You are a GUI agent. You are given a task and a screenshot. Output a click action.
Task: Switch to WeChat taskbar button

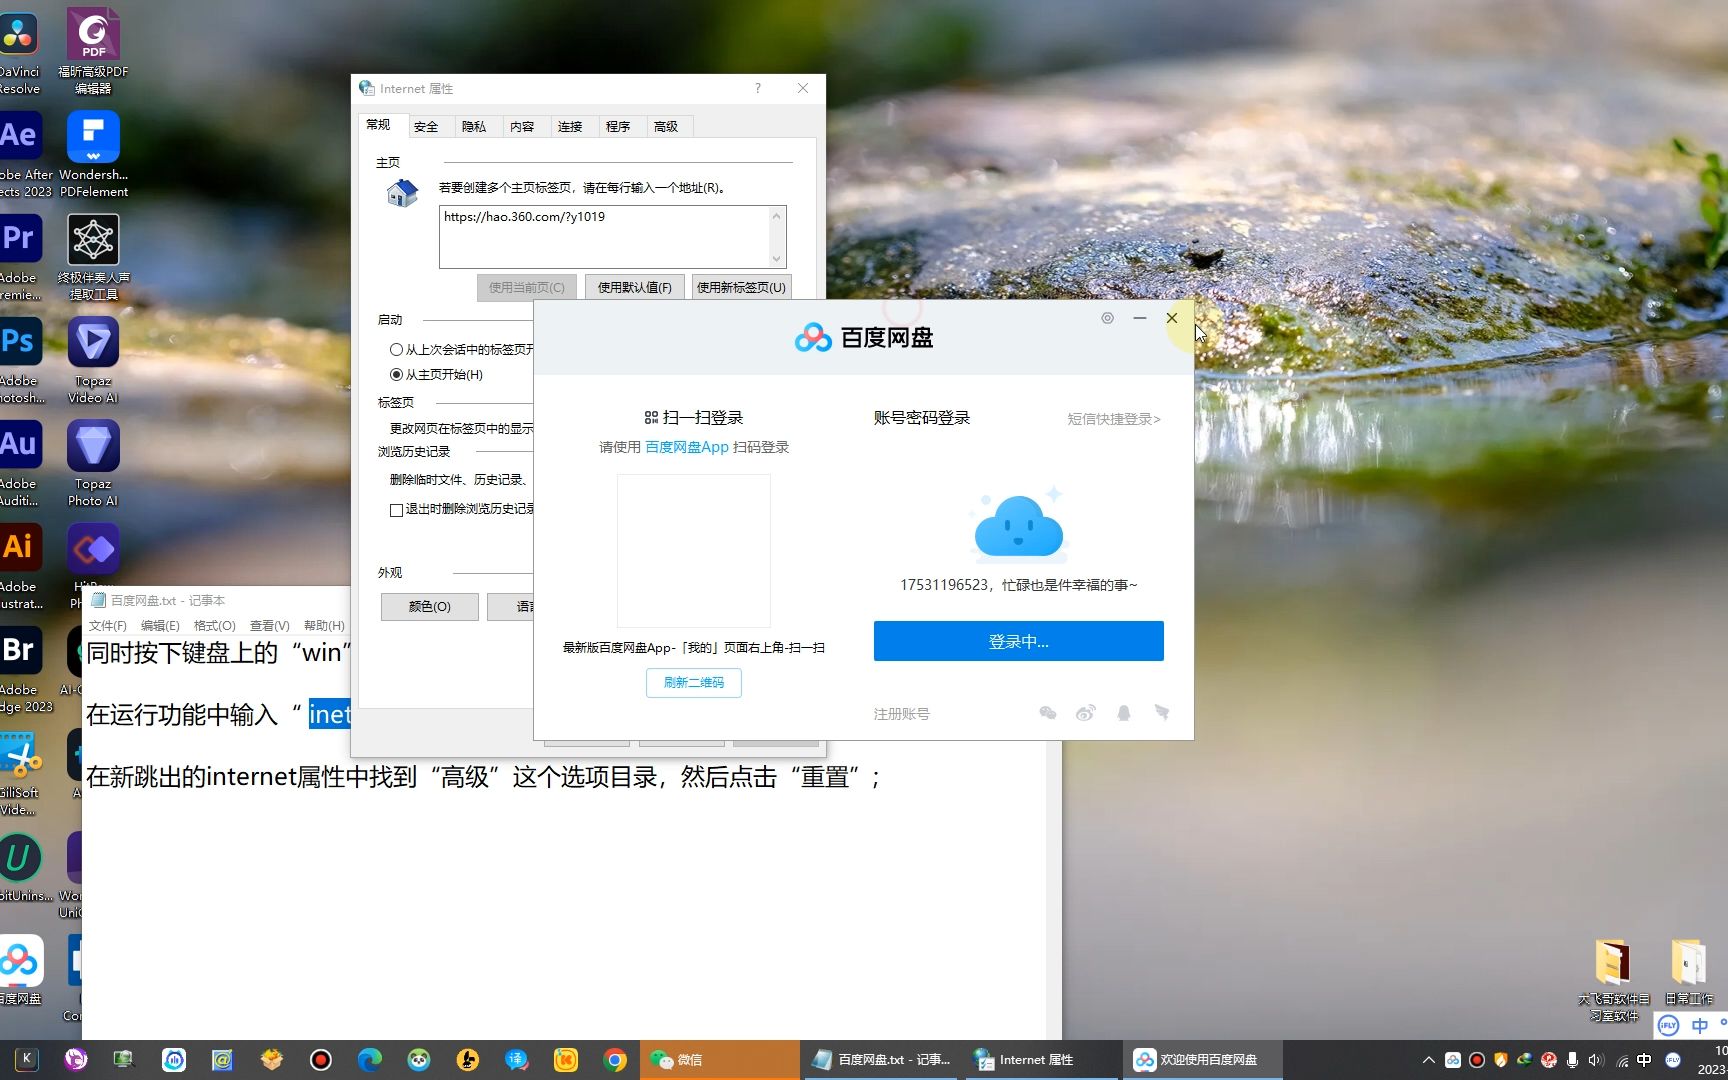pyautogui.click(x=718, y=1060)
